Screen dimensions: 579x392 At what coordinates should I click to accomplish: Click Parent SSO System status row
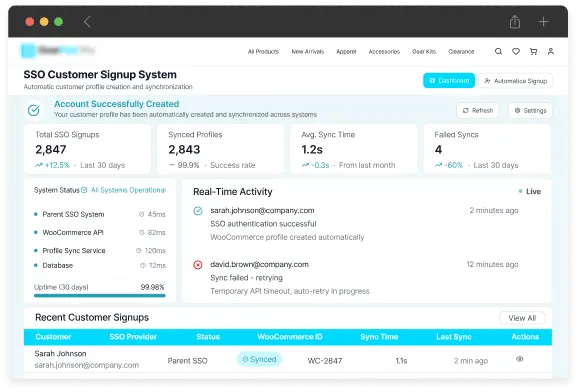100,214
